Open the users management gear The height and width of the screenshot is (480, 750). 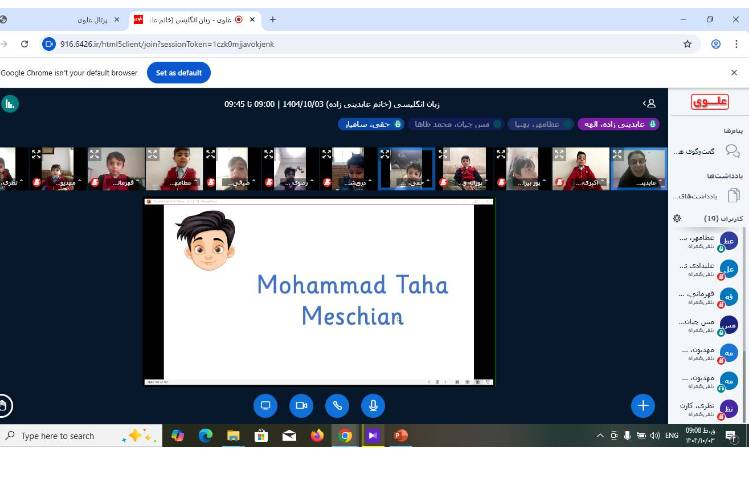[x=677, y=218]
